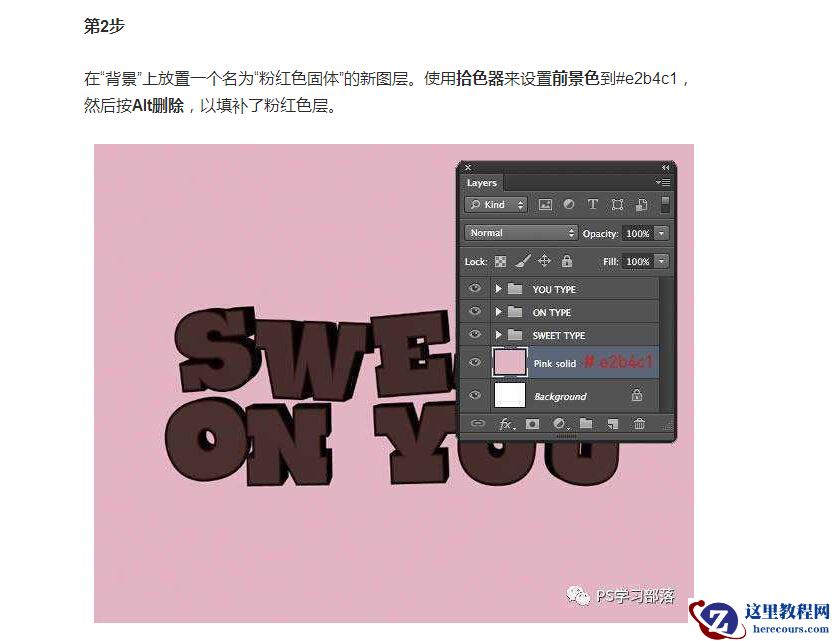Enable Lock transparent pixels

[500, 262]
